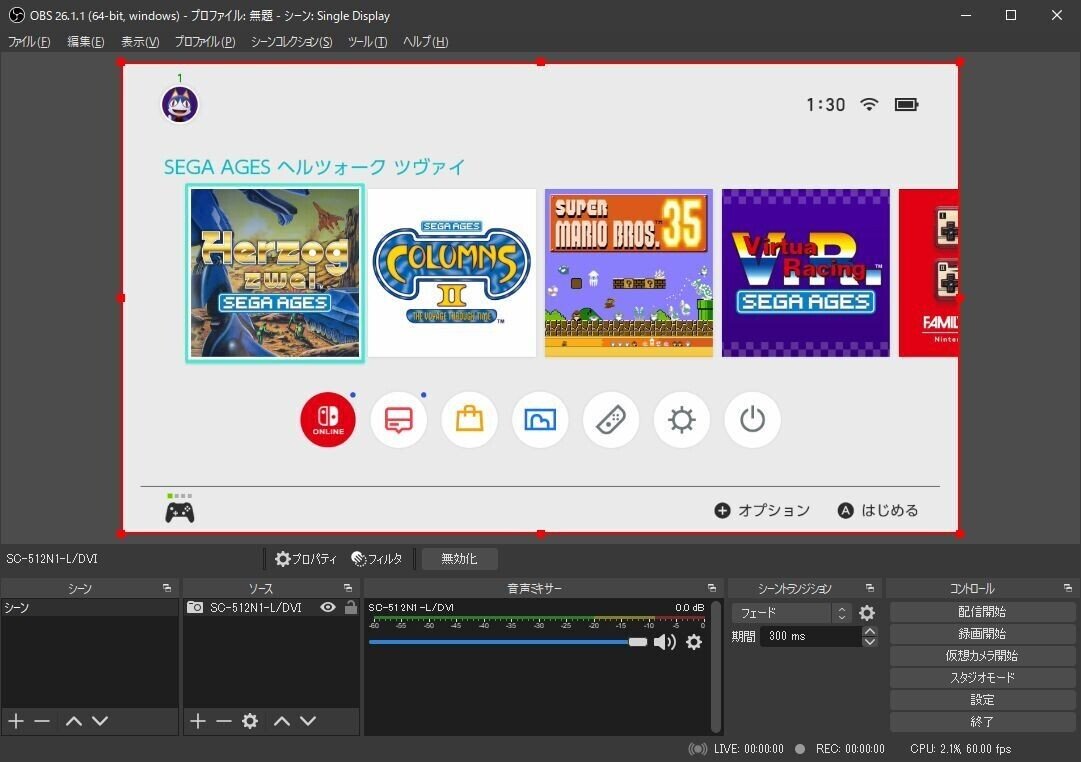Select the partially visible Famicom tile
Image resolution: width=1081 pixels, height=762 pixels.
coord(929,273)
